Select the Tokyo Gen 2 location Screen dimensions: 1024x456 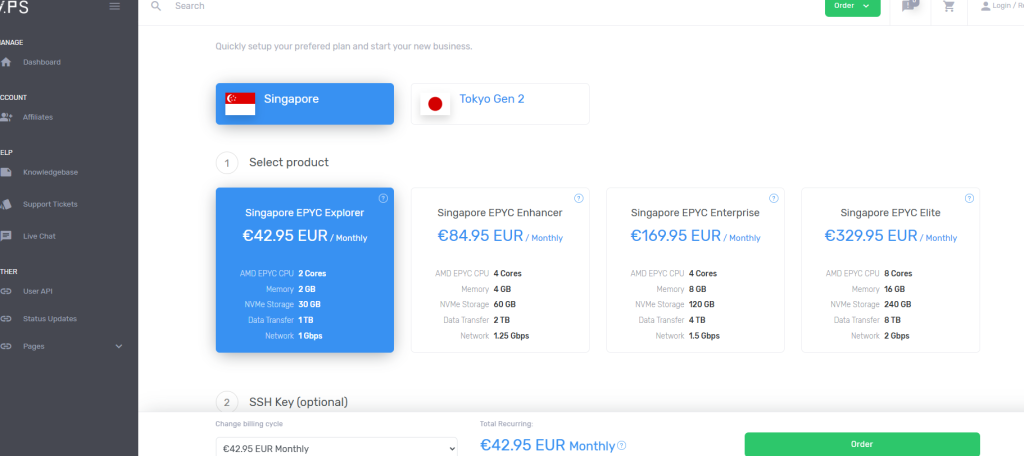500,103
